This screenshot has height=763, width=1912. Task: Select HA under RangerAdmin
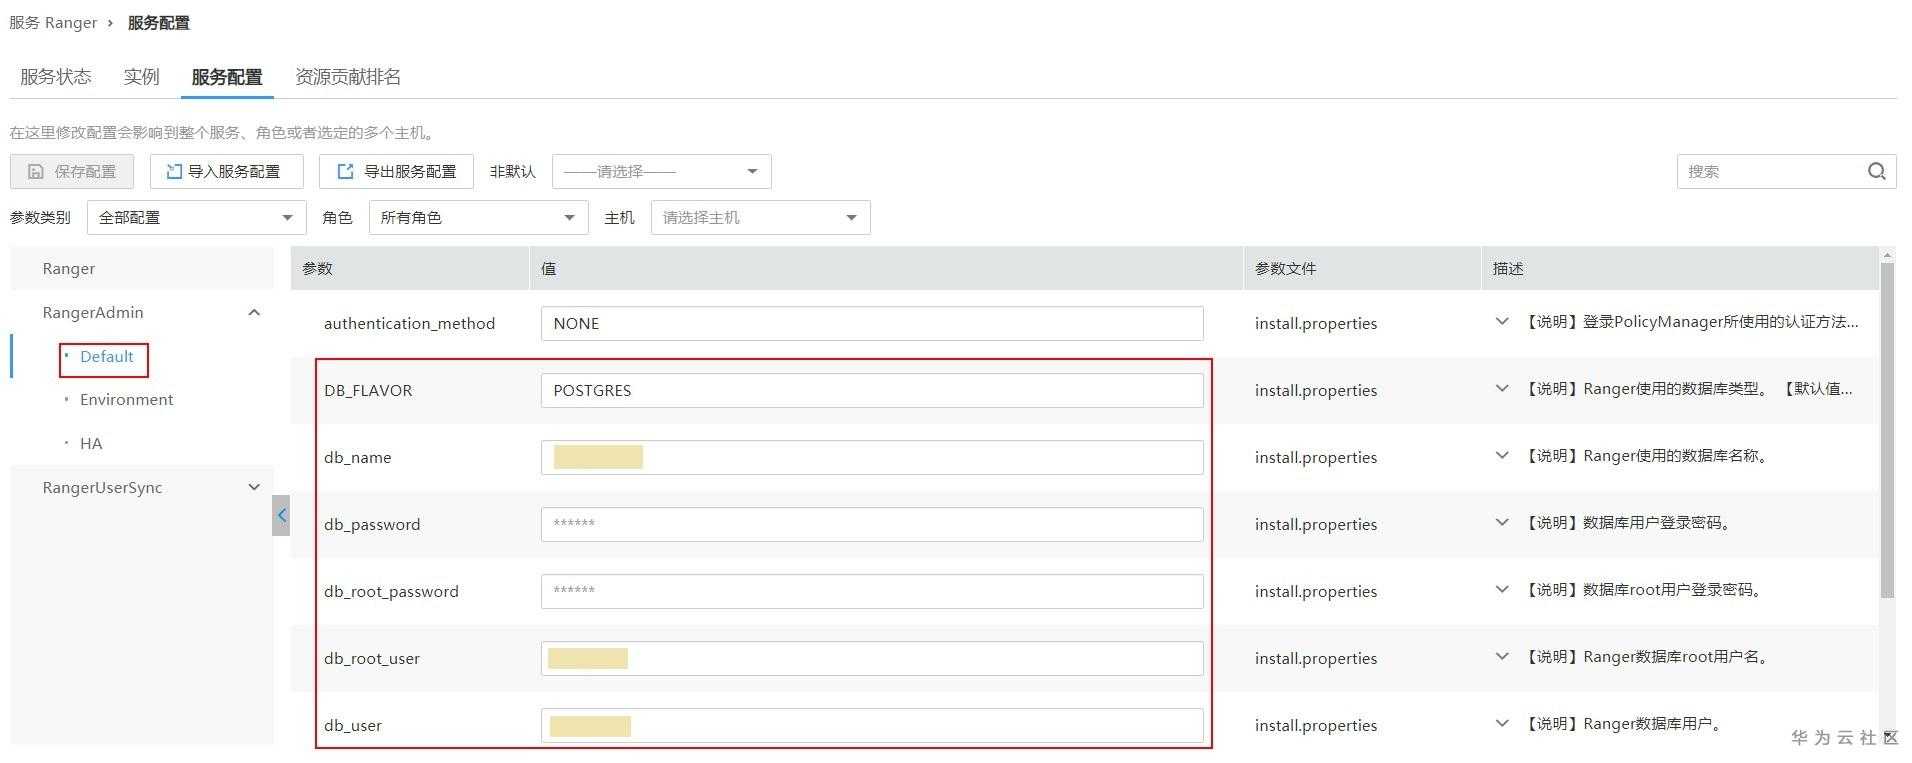click(x=91, y=443)
